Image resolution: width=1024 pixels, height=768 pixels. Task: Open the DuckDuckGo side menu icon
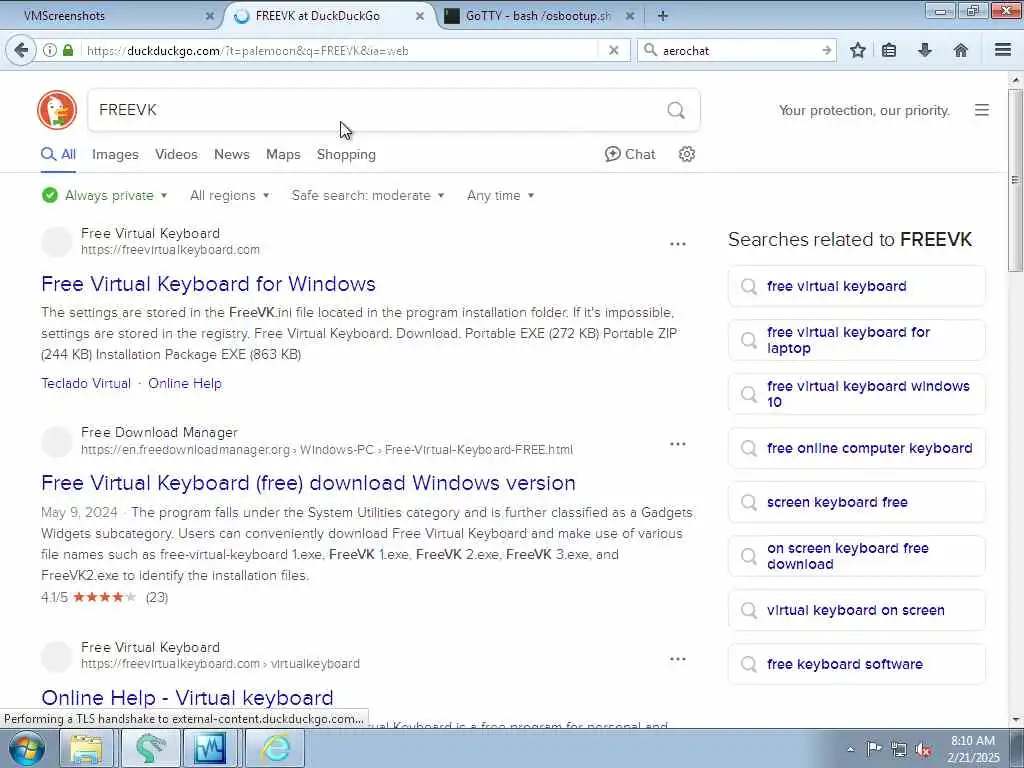coord(982,110)
